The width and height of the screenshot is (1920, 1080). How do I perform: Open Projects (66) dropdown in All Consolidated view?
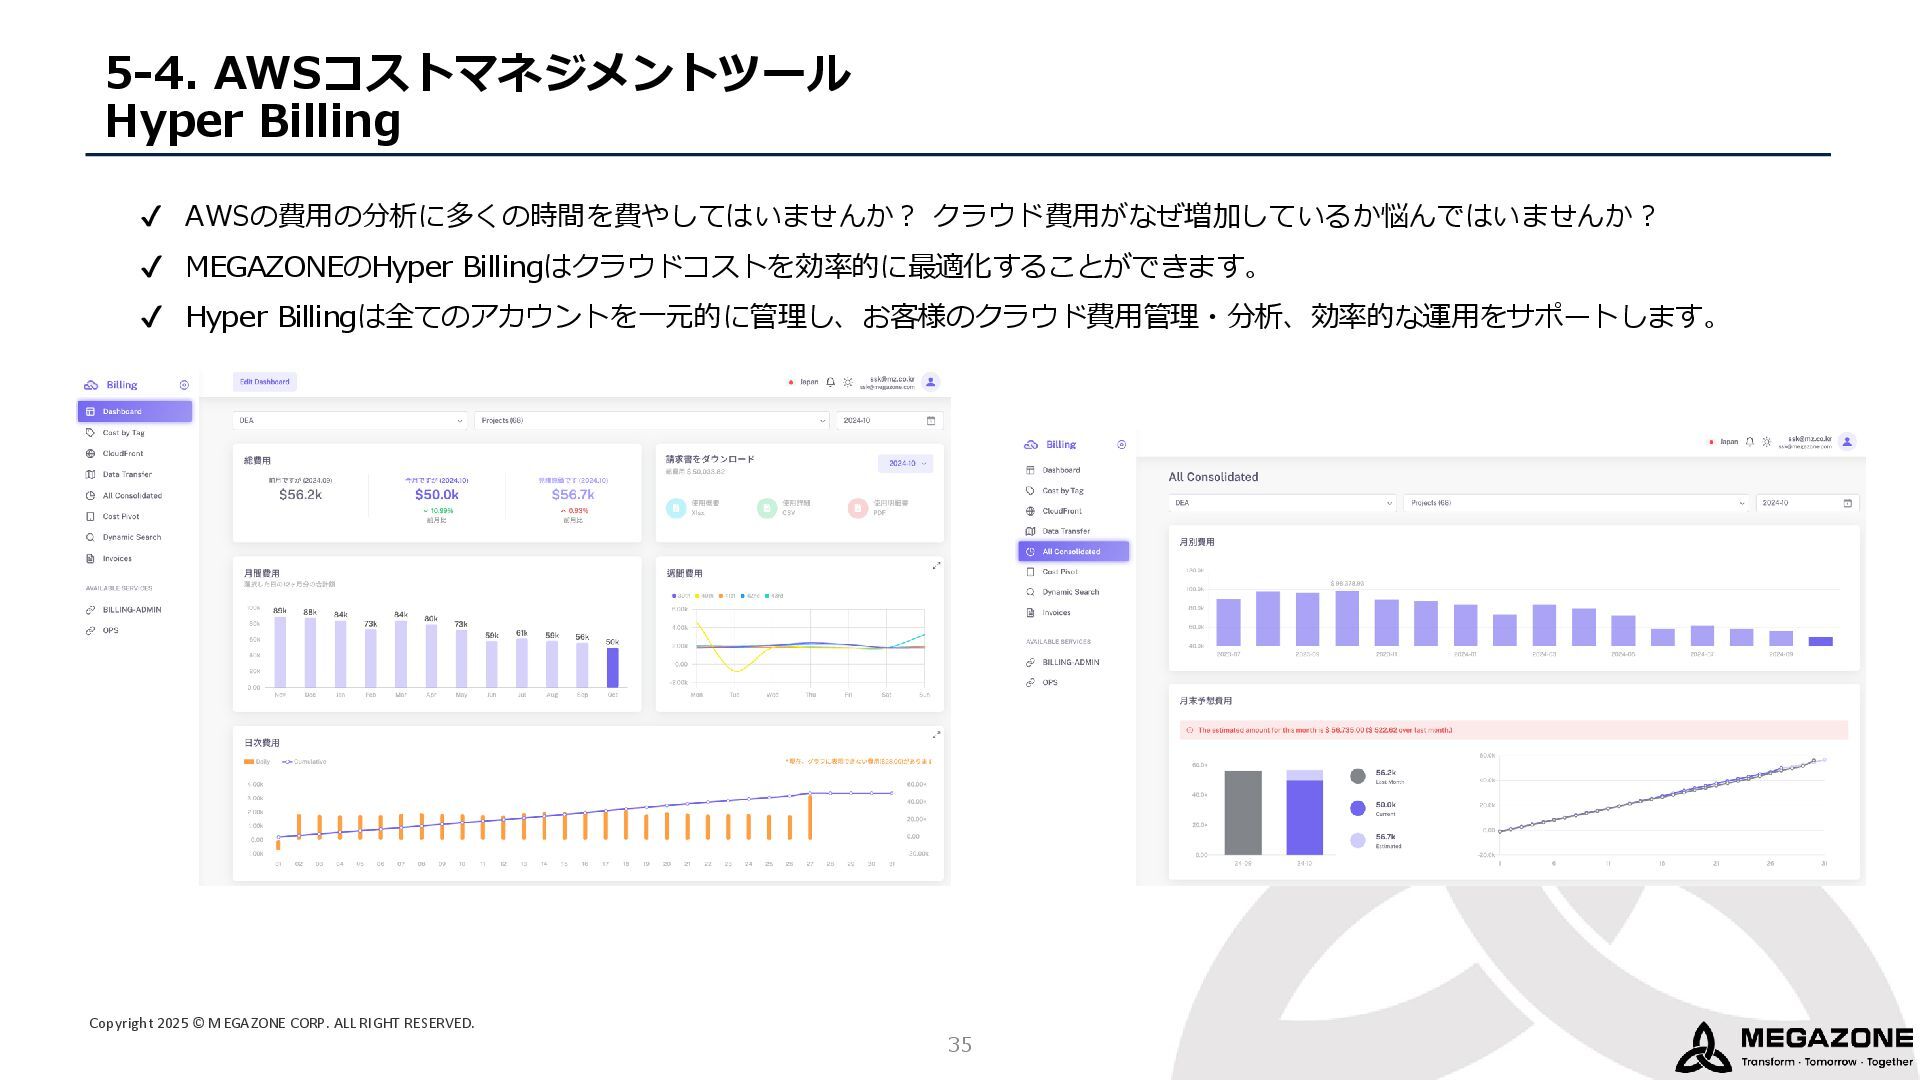1576,503
